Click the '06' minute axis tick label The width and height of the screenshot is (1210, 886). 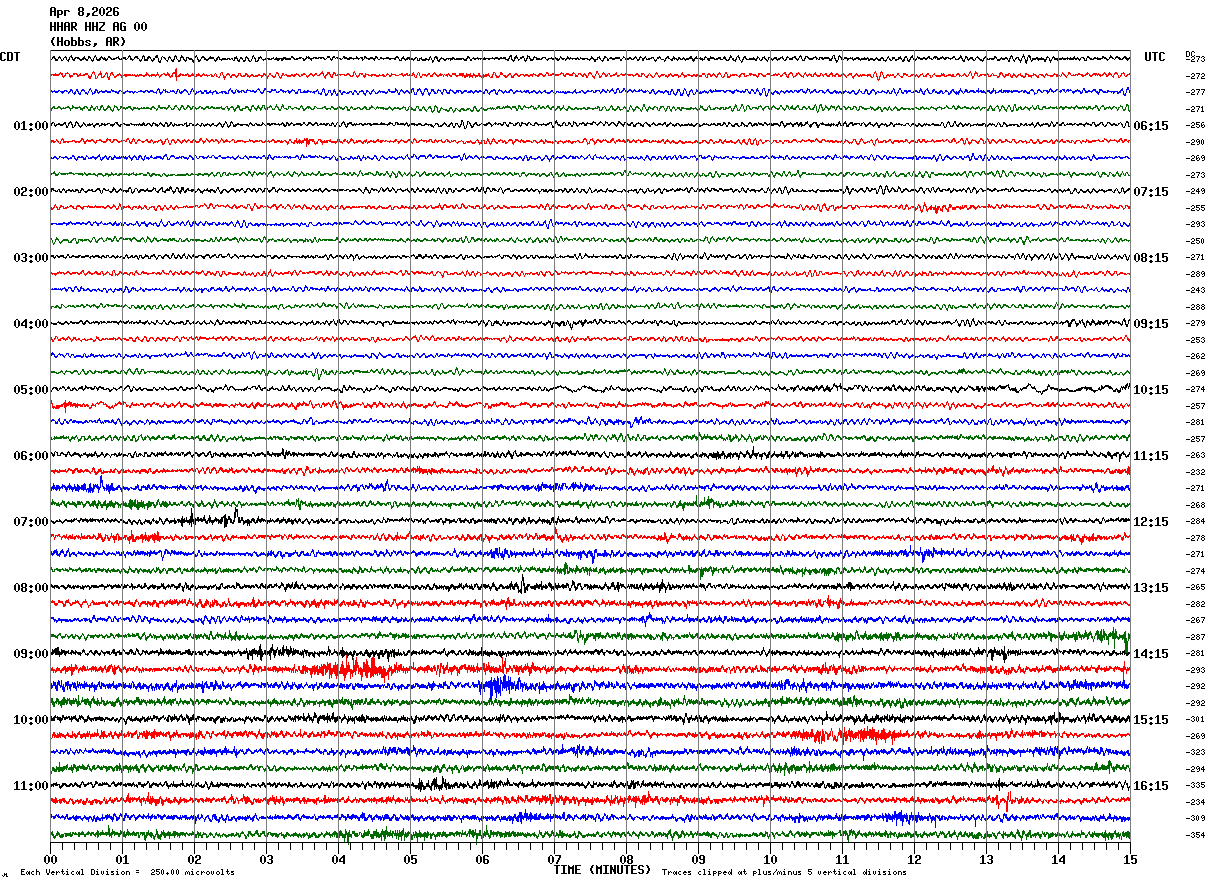(x=482, y=859)
